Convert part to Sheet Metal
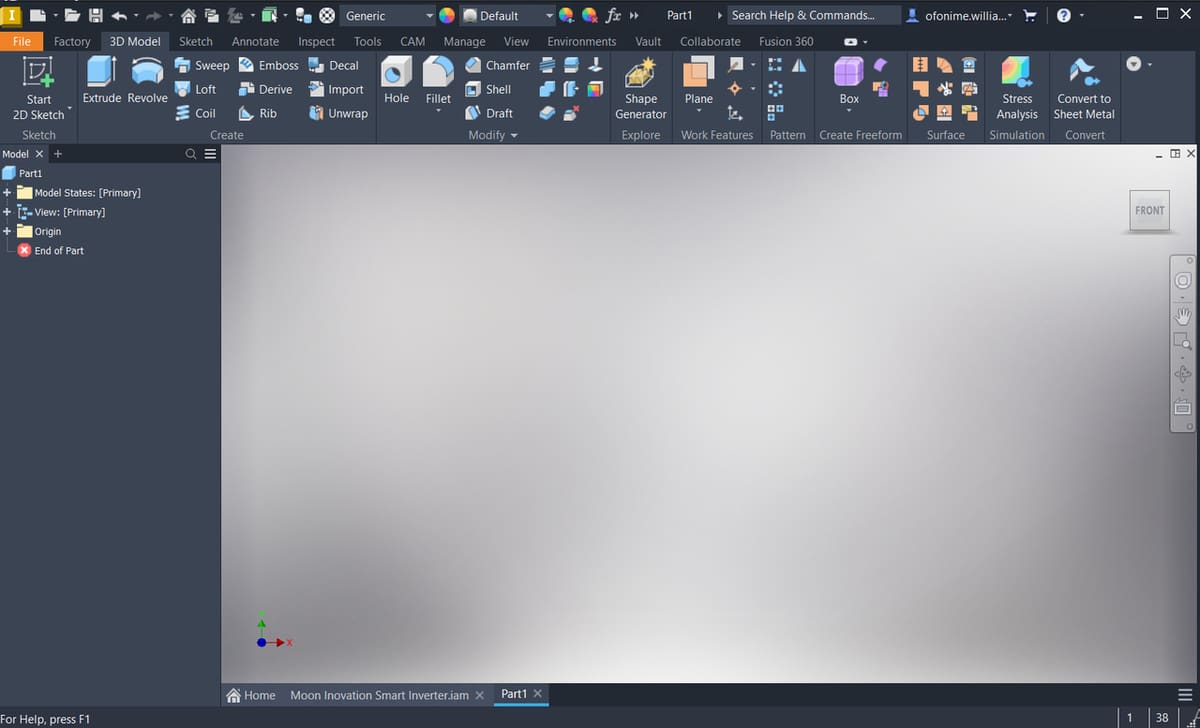The height and width of the screenshot is (728, 1200). click(1084, 88)
